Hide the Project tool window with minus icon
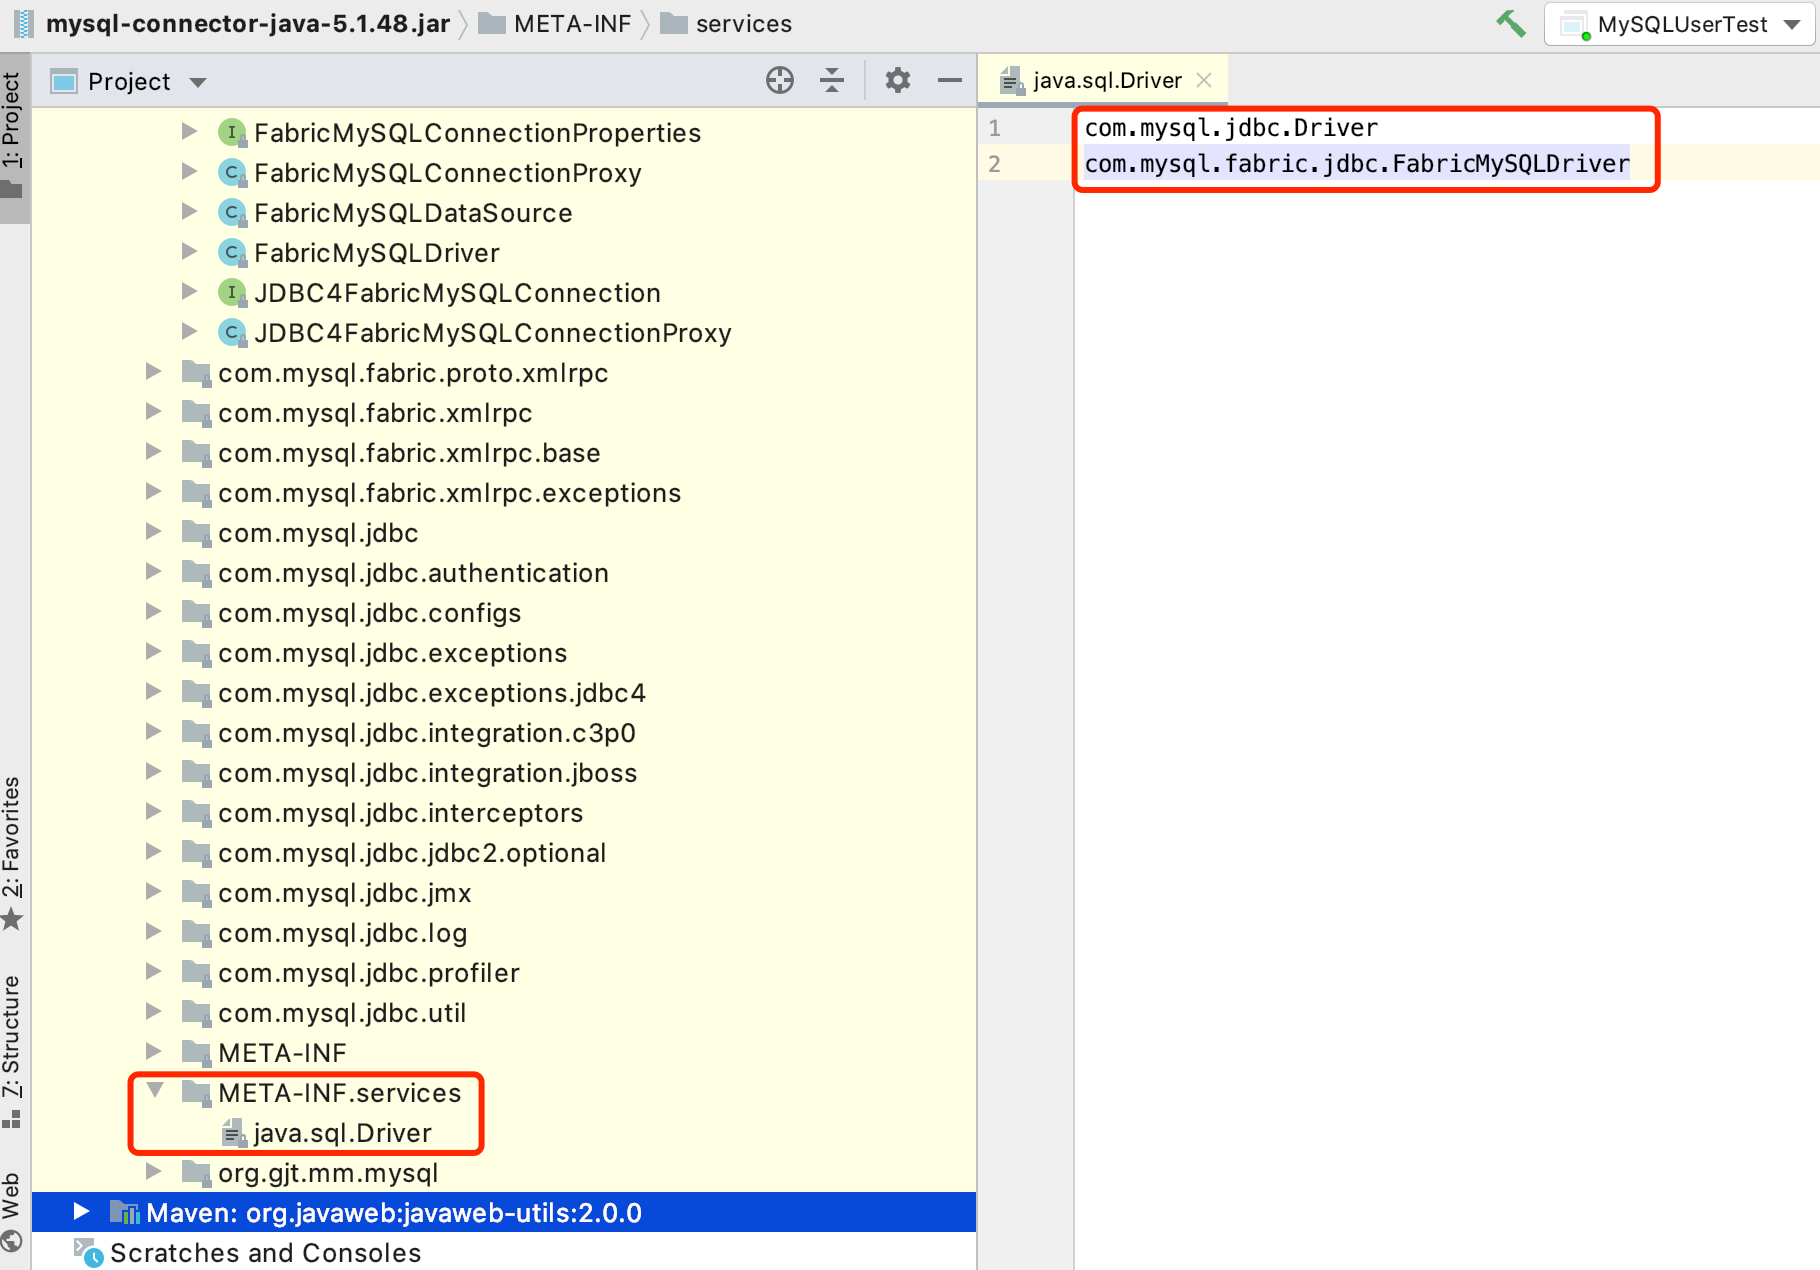The height and width of the screenshot is (1270, 1820). pos(950,80)
